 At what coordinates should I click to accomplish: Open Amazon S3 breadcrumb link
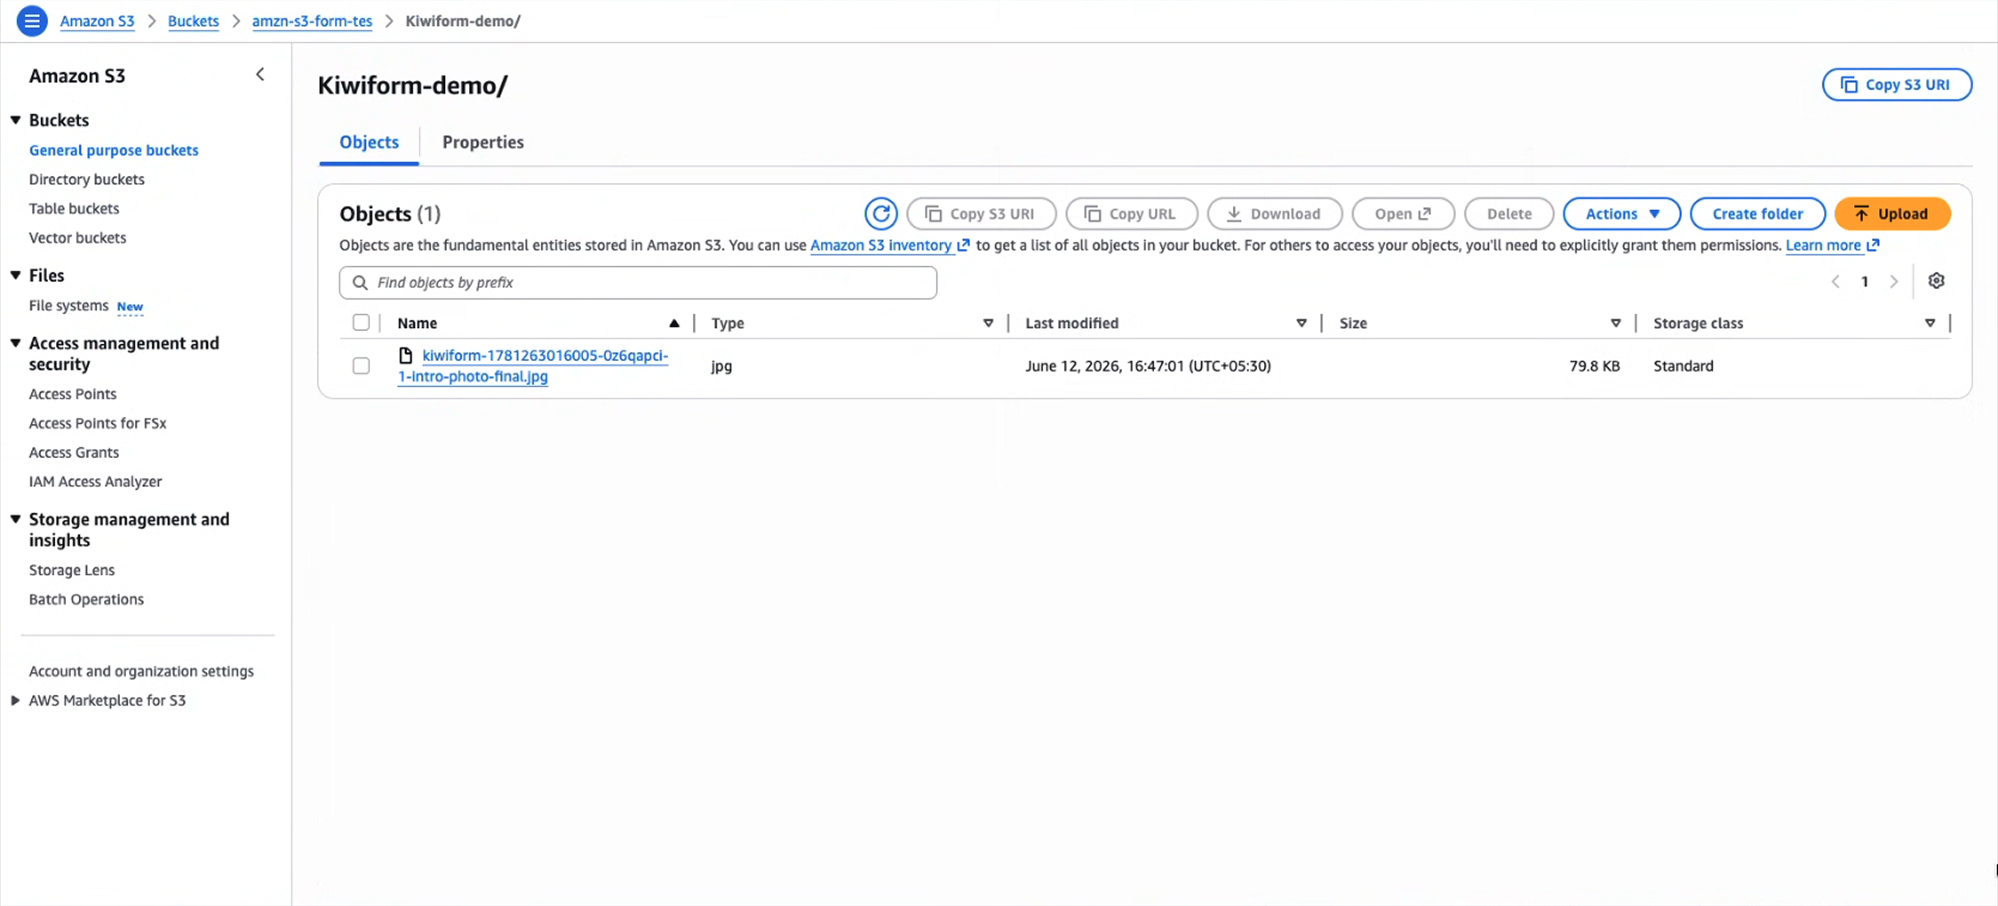click(97, 21)
